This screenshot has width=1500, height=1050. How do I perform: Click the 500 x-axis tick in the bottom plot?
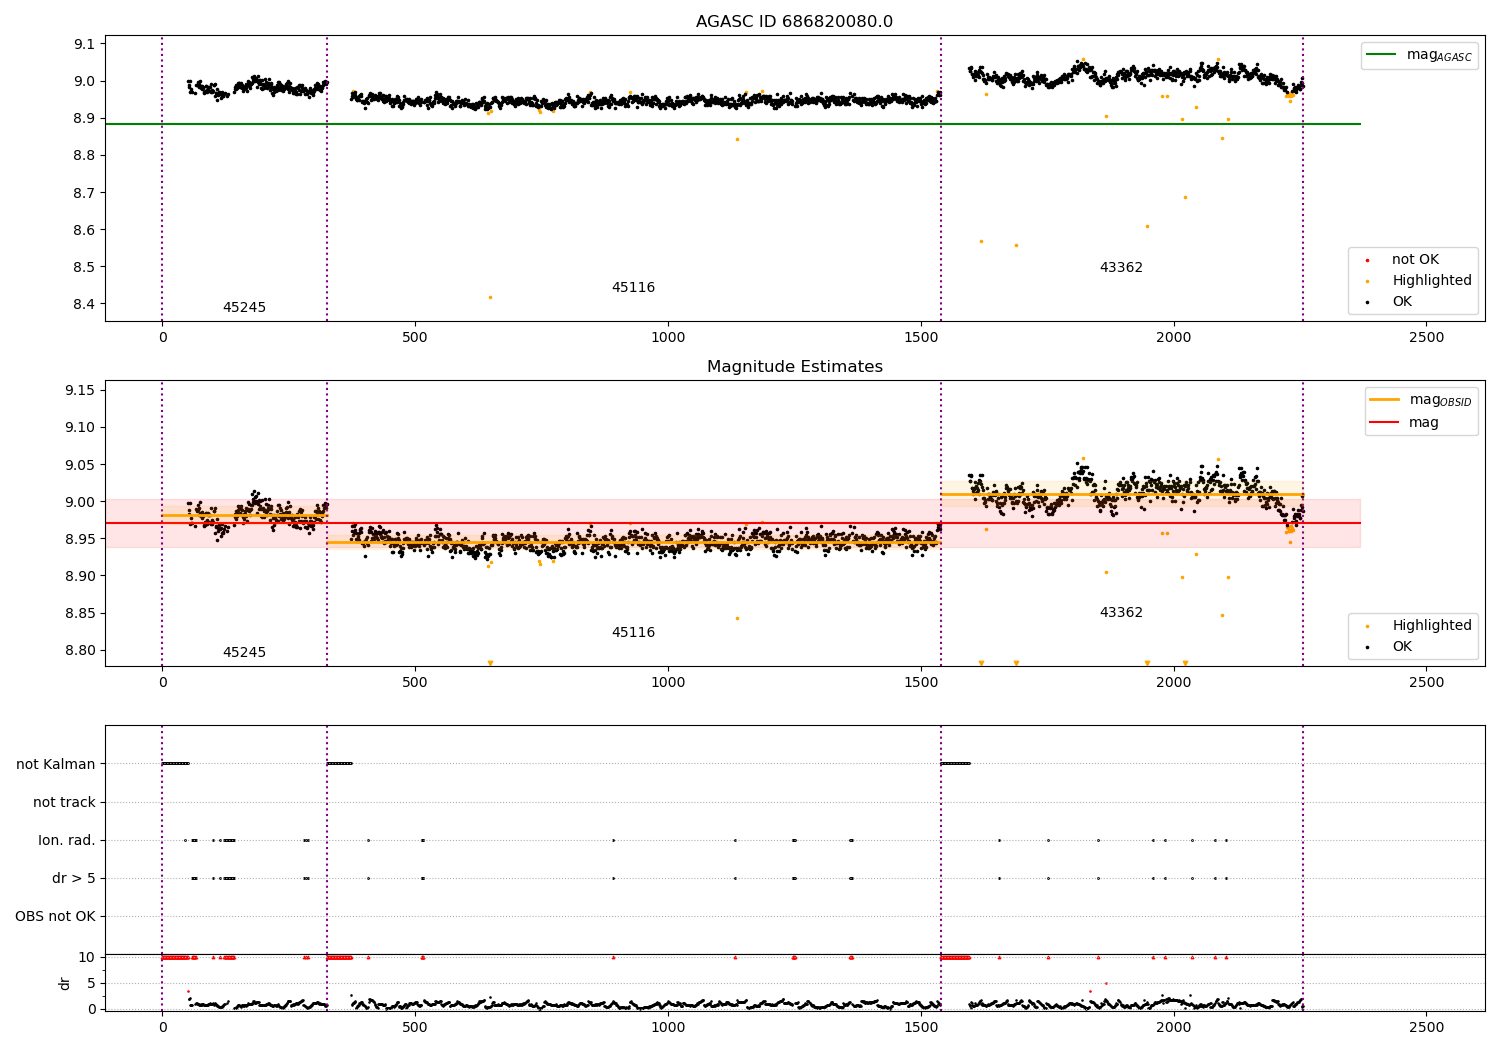415,1027
